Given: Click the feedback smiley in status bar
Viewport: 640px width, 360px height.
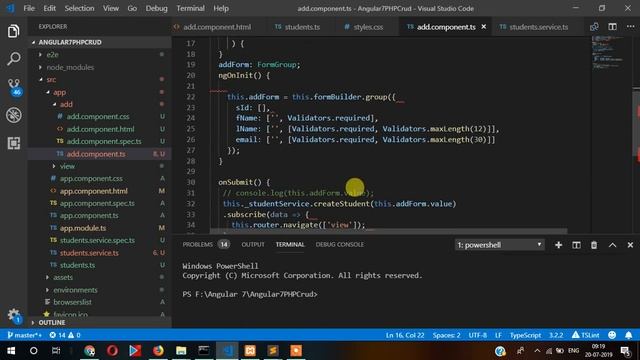Looking at the screenshot, I should click(x=612, y=335).
